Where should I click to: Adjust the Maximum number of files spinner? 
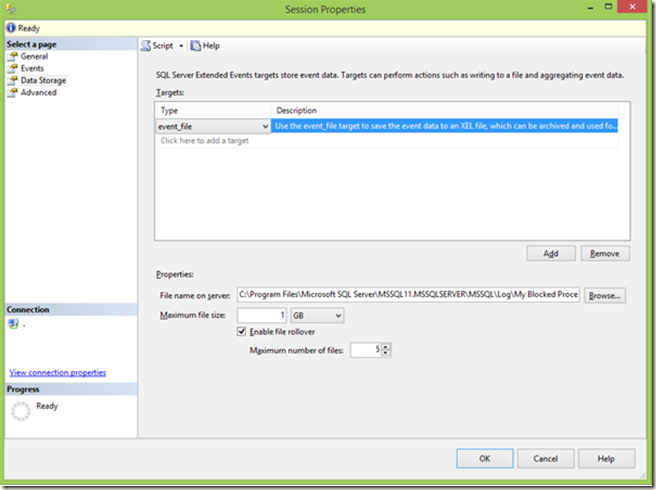(386, 350)
